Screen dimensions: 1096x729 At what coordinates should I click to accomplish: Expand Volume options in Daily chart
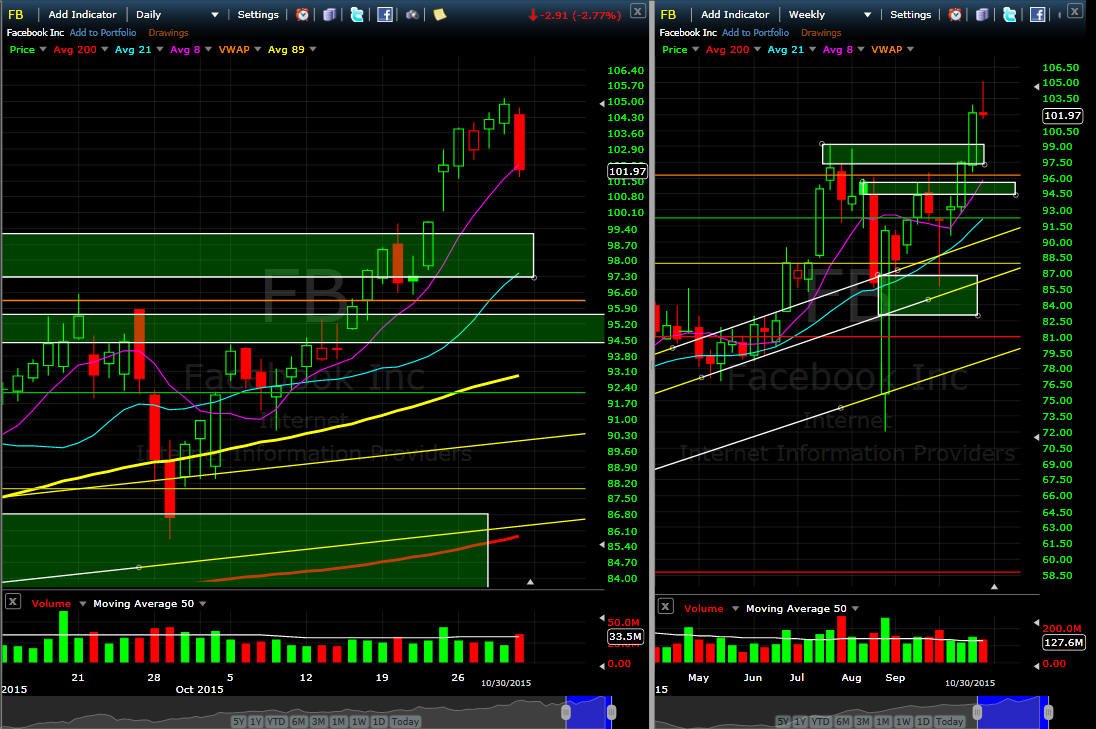coord(82,604)
